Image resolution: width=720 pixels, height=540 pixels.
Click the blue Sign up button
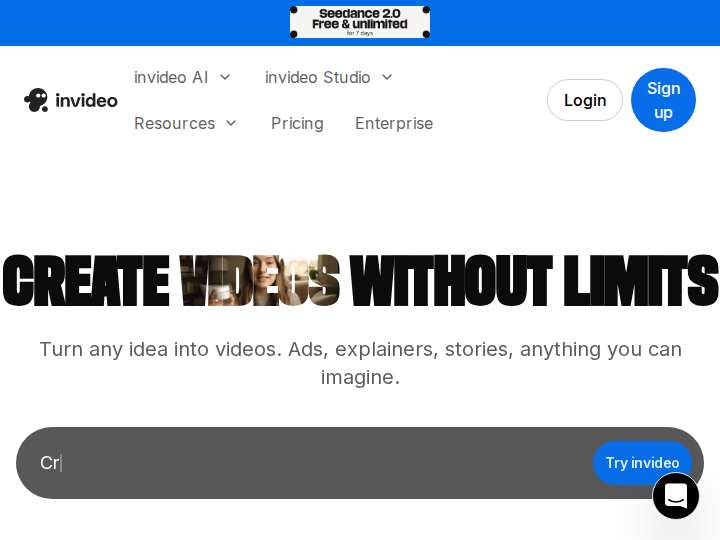coord(664,100)
